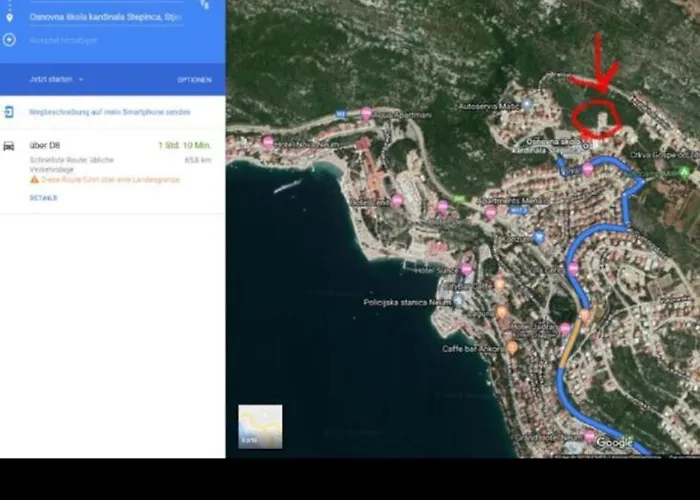Click the Osnovna škola destination input field

(x=105, y=17)
